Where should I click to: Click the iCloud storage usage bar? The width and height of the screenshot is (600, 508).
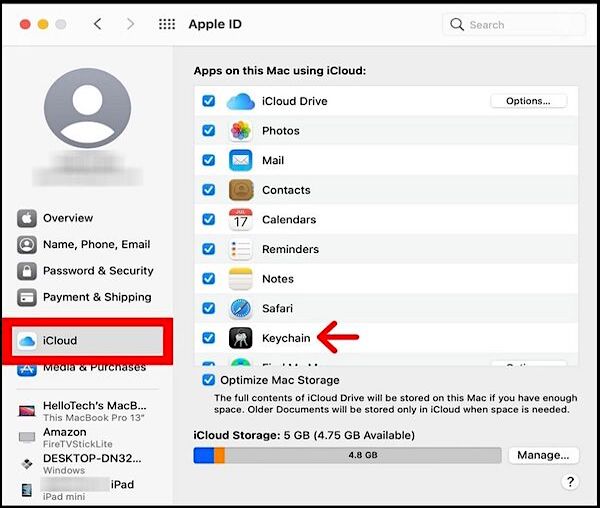tap(347, 455)
